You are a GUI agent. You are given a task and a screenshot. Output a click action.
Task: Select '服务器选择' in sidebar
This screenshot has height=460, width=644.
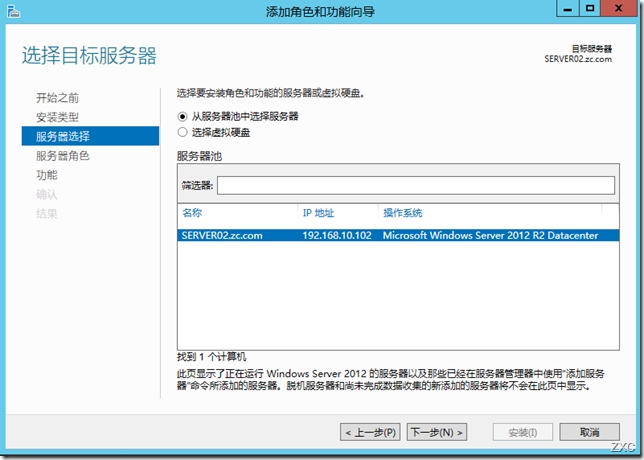click(90, 136)
